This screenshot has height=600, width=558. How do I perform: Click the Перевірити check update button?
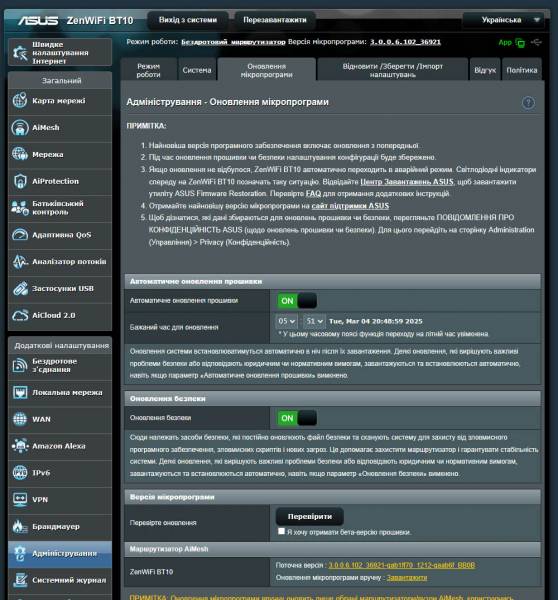[310, 517]
